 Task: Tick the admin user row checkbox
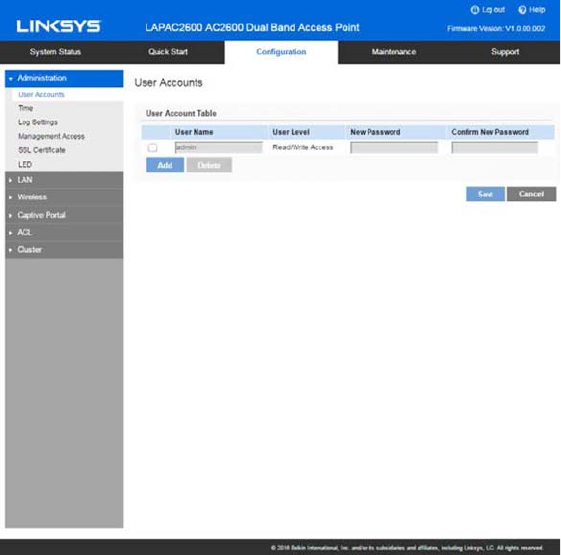click(x=152, y=147)
